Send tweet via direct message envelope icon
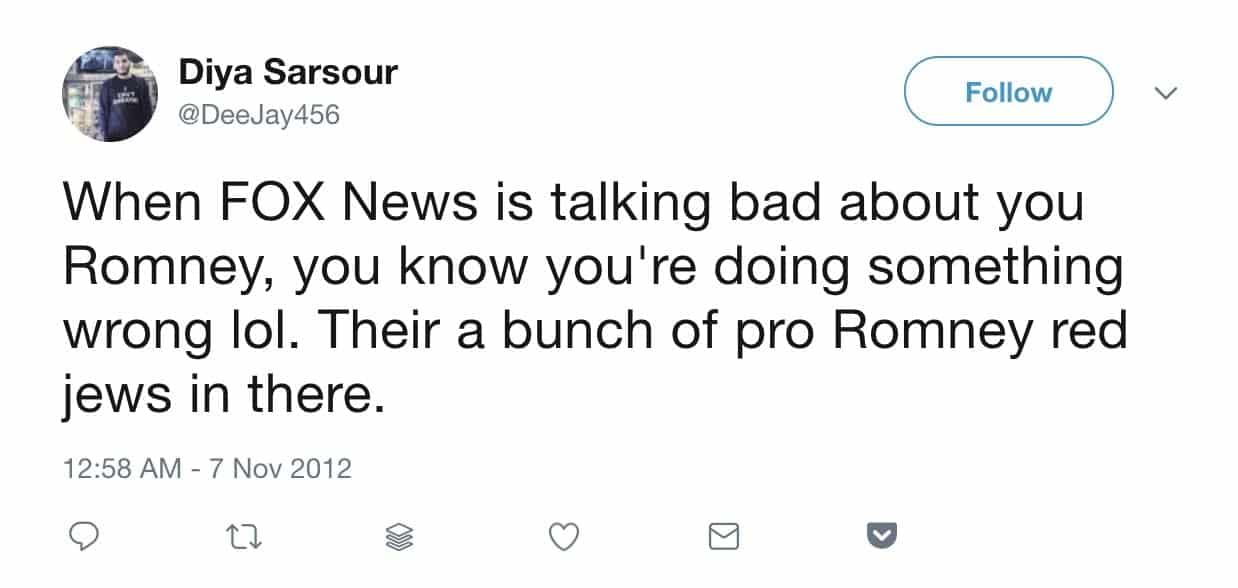Image resolution: width=1238 pixels, height=588 pixels. tap(723, 538)
